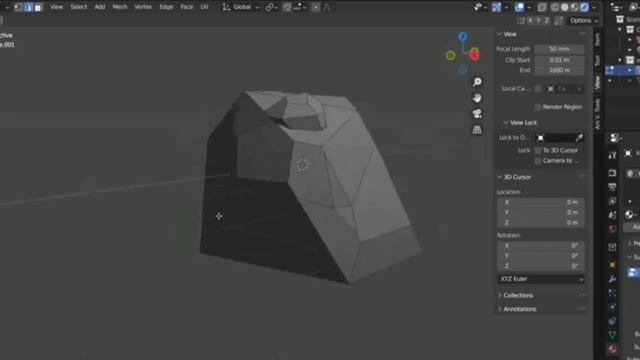The image size is (640, 360).
Task: Open the Options dropdown
Action: point(584,20)
